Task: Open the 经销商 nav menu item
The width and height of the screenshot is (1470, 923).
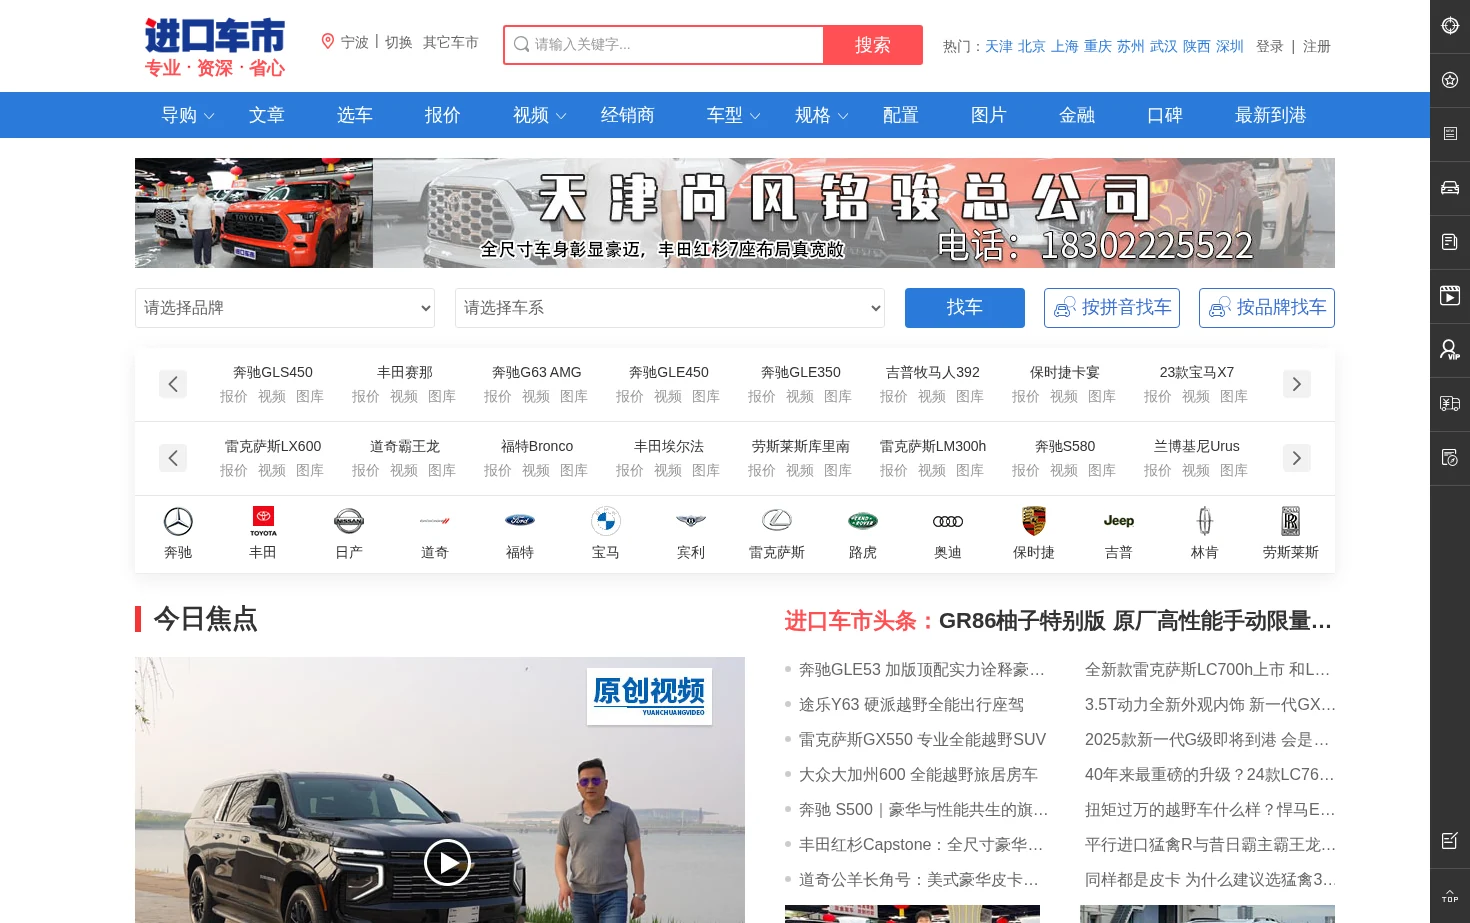Action: 628,115
